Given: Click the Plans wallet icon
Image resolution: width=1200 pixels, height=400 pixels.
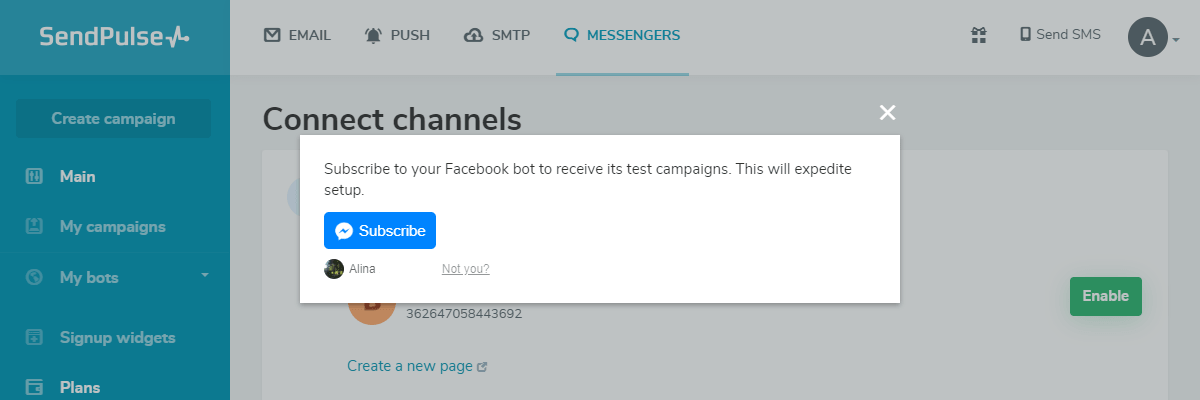Looking at the screenshot, I should pos(34,387).
